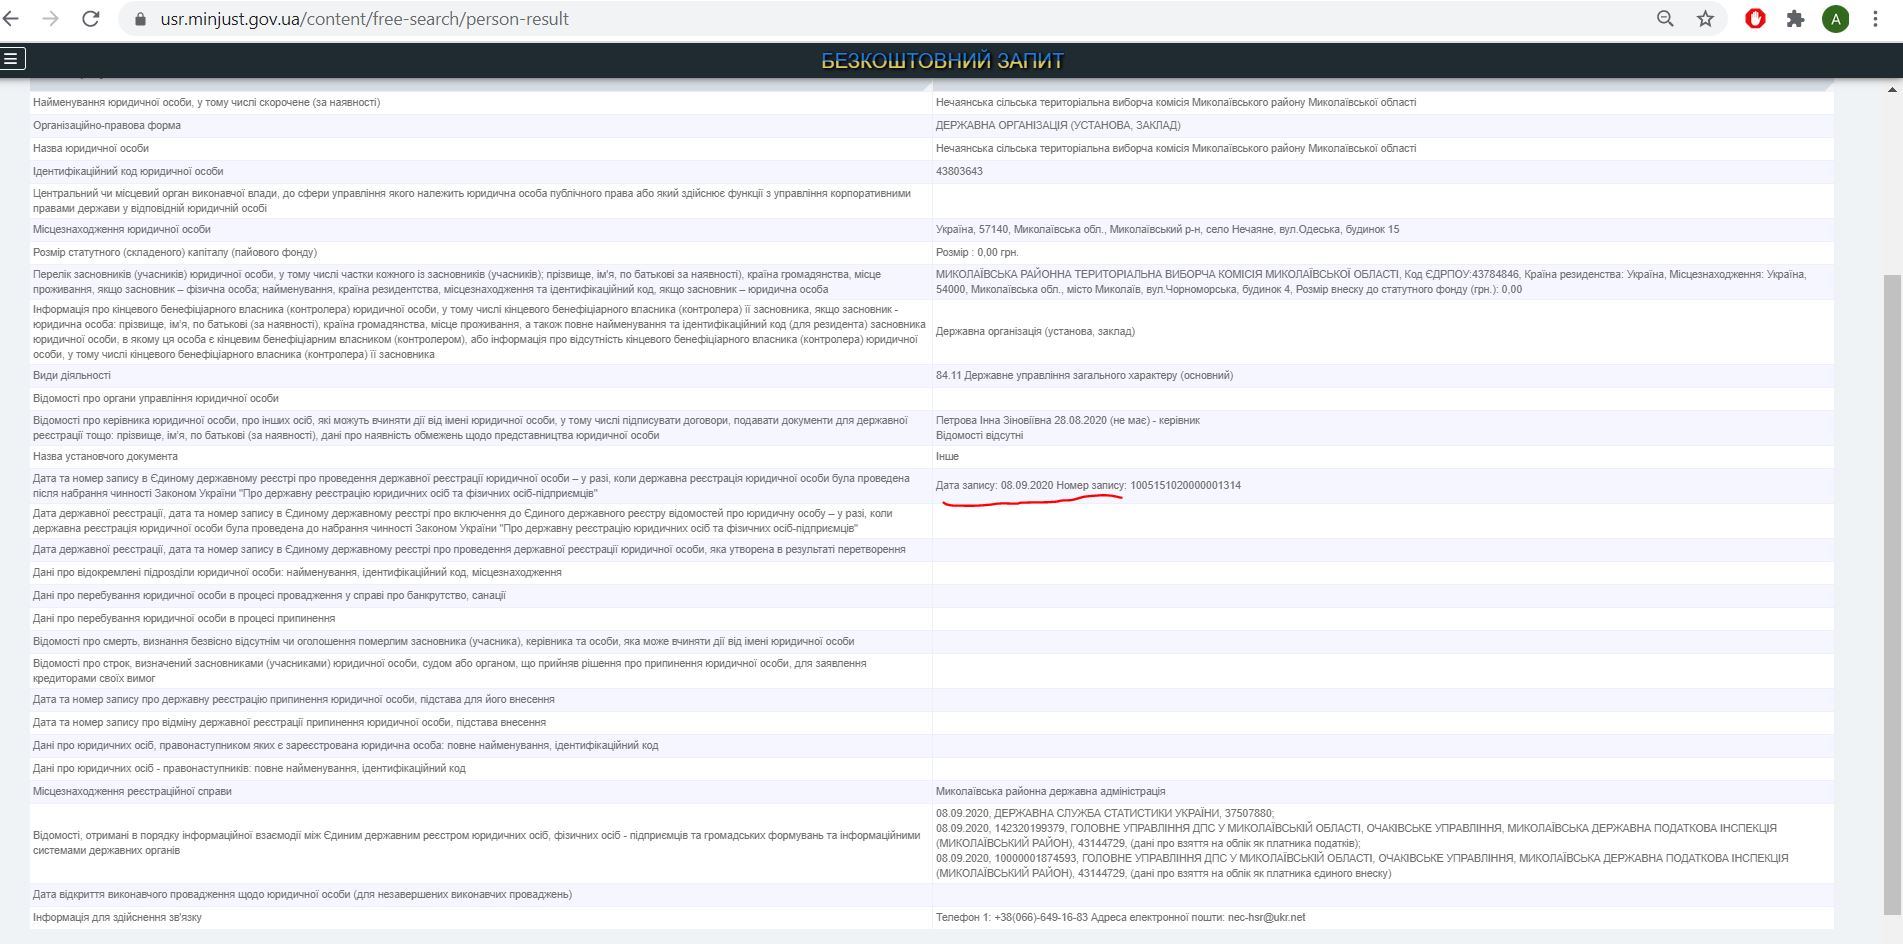The width and height of the screenshot is (1903, 944).
Task: Select address with село Нечаяне
Action: pos(1167,229)
